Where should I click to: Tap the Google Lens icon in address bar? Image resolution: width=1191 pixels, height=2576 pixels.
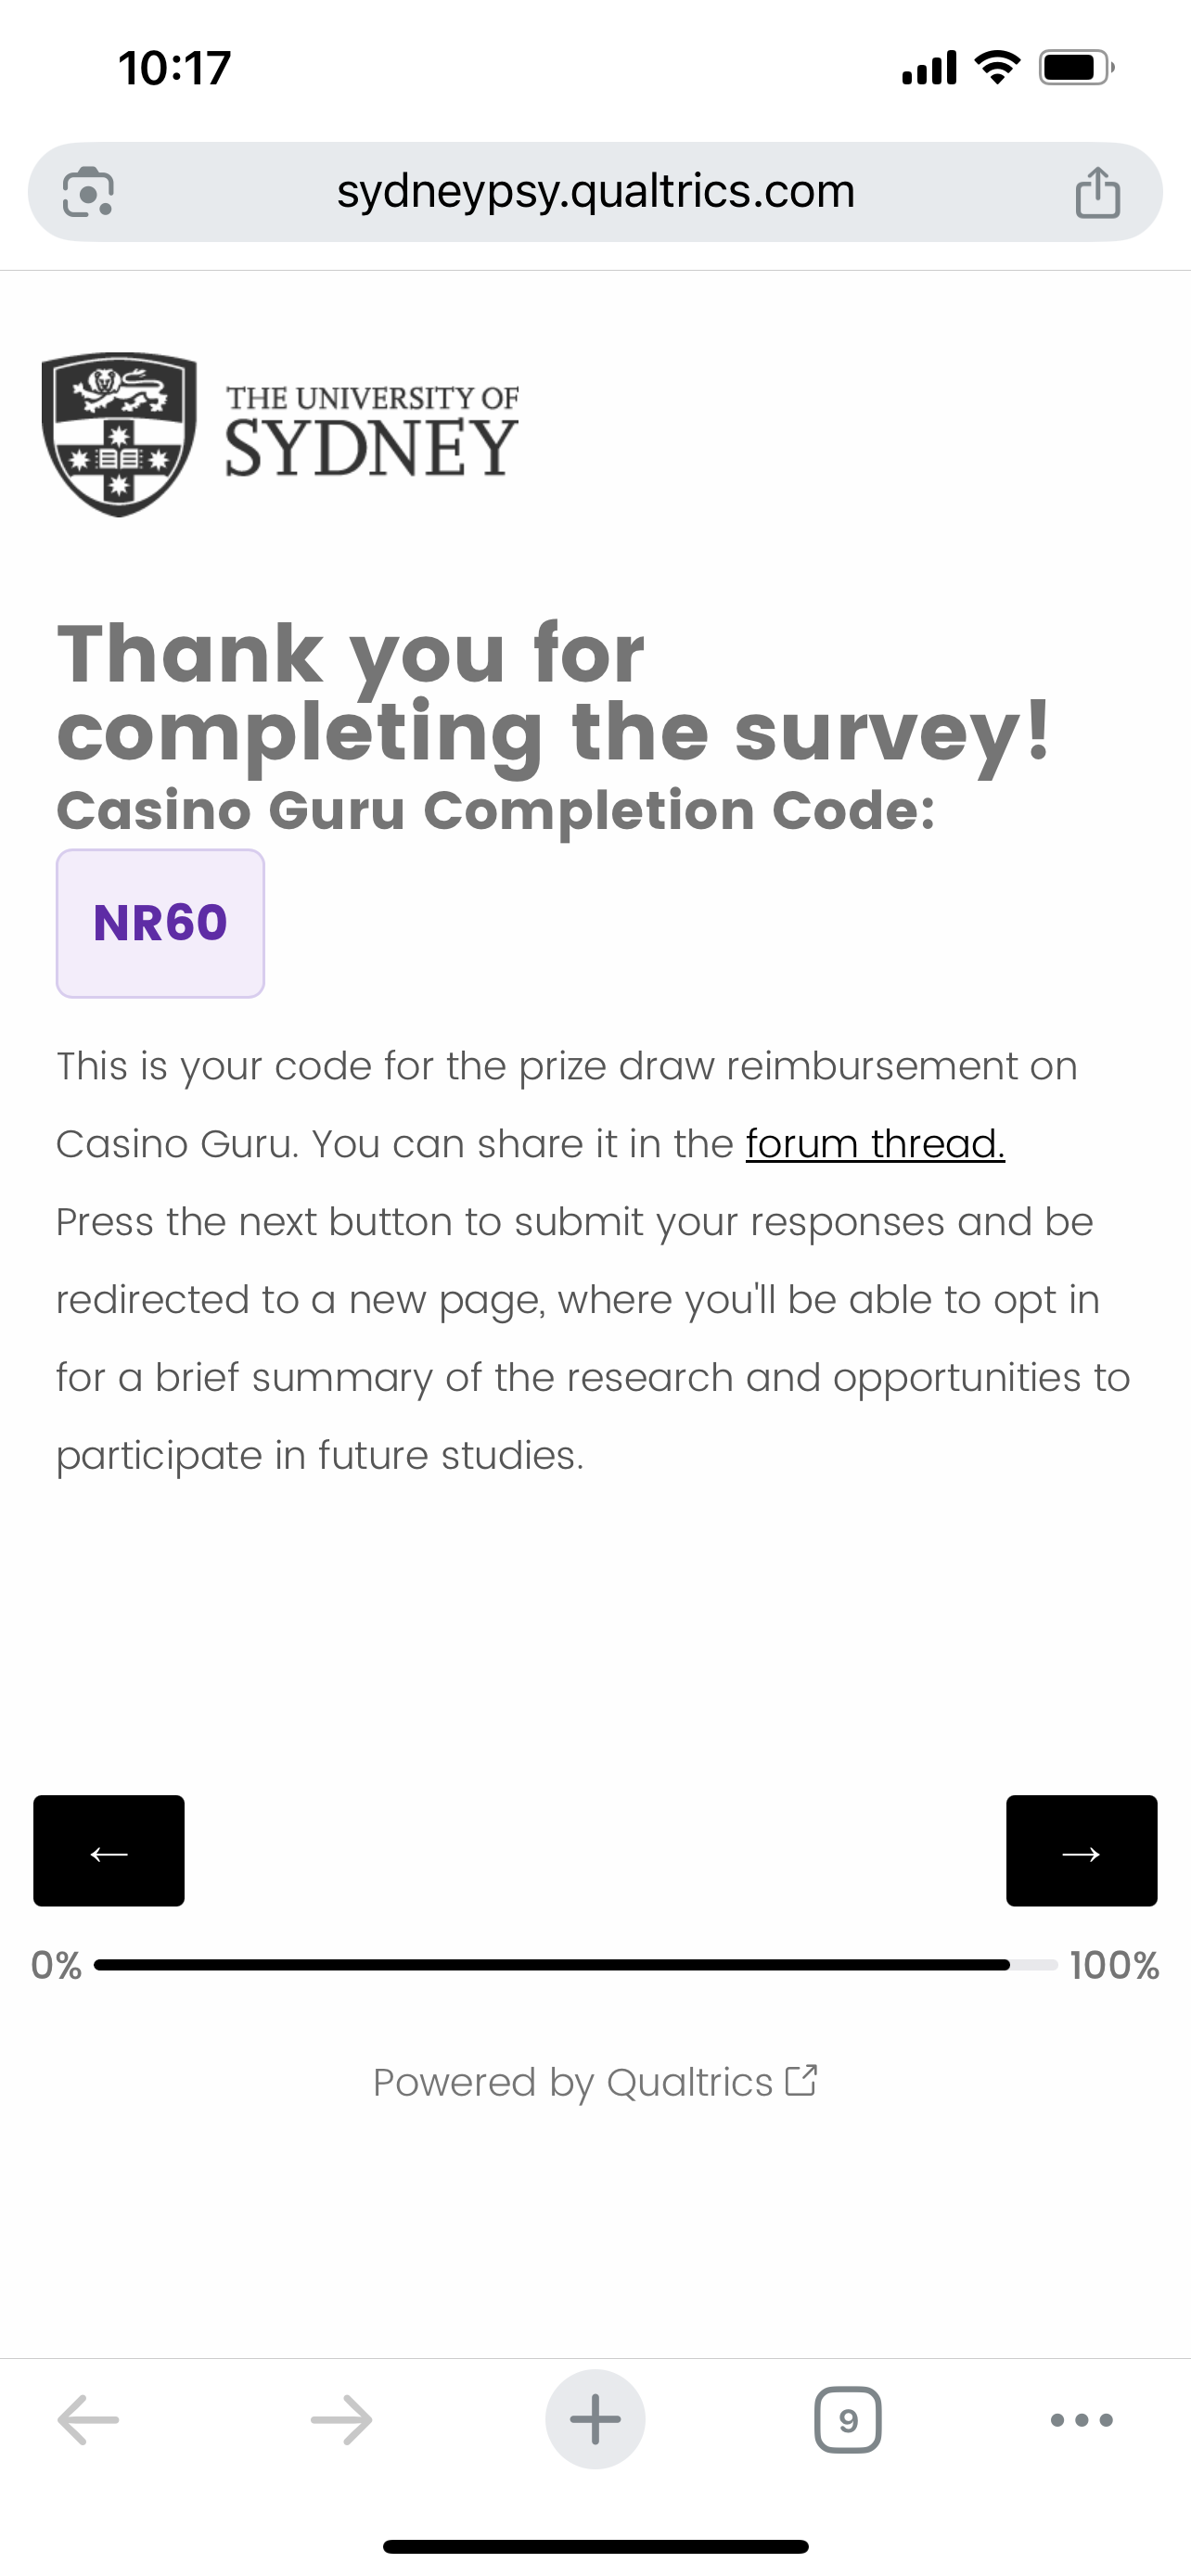88,192
